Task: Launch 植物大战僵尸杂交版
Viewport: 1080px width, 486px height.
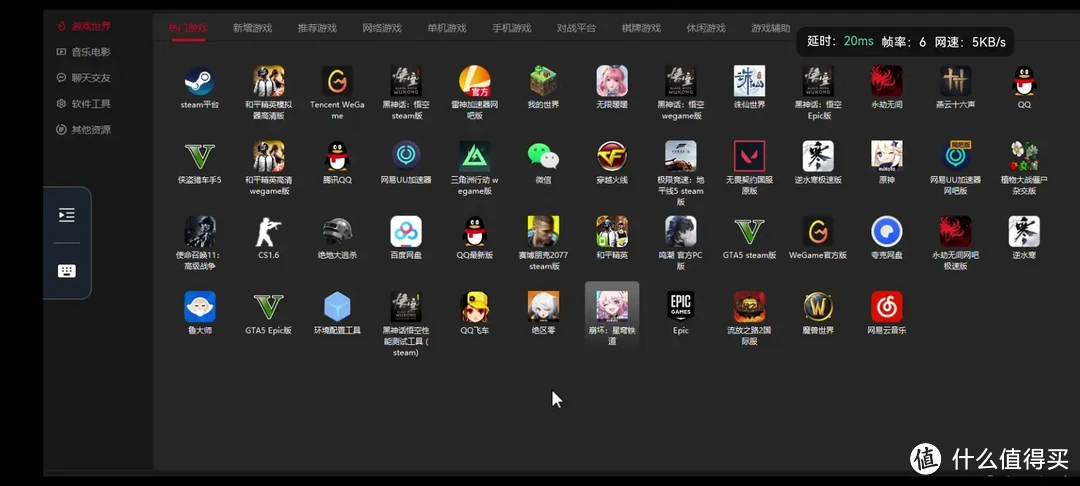Action: coord(1024,156)
